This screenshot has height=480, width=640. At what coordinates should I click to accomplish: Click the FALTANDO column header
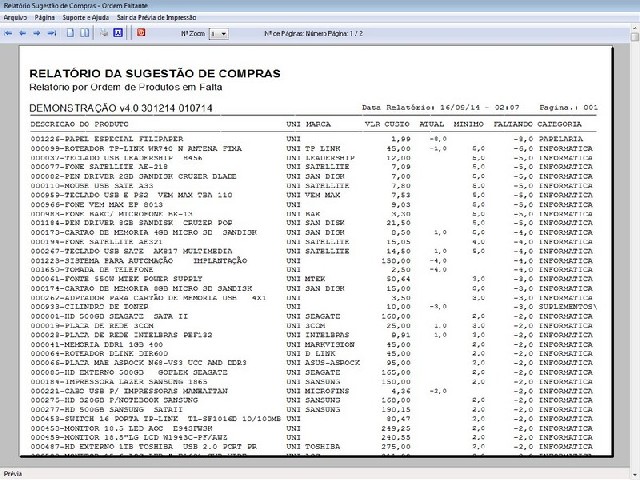[x=513, y=124]
